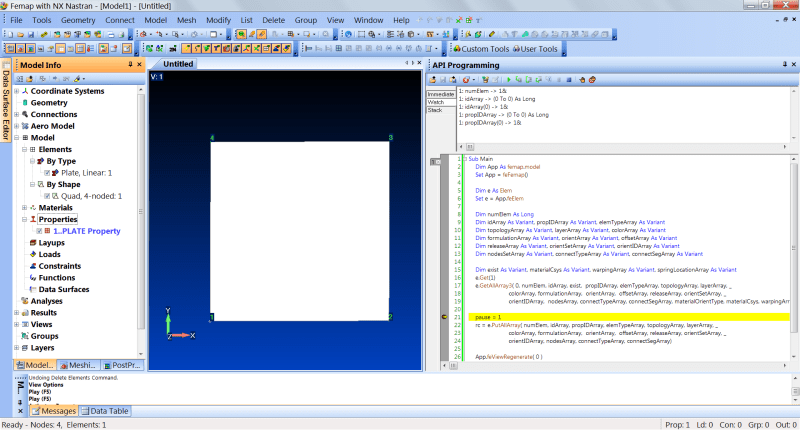Click the New Model icon in the toolbar
Screen dimensions: 800x430
10,35
